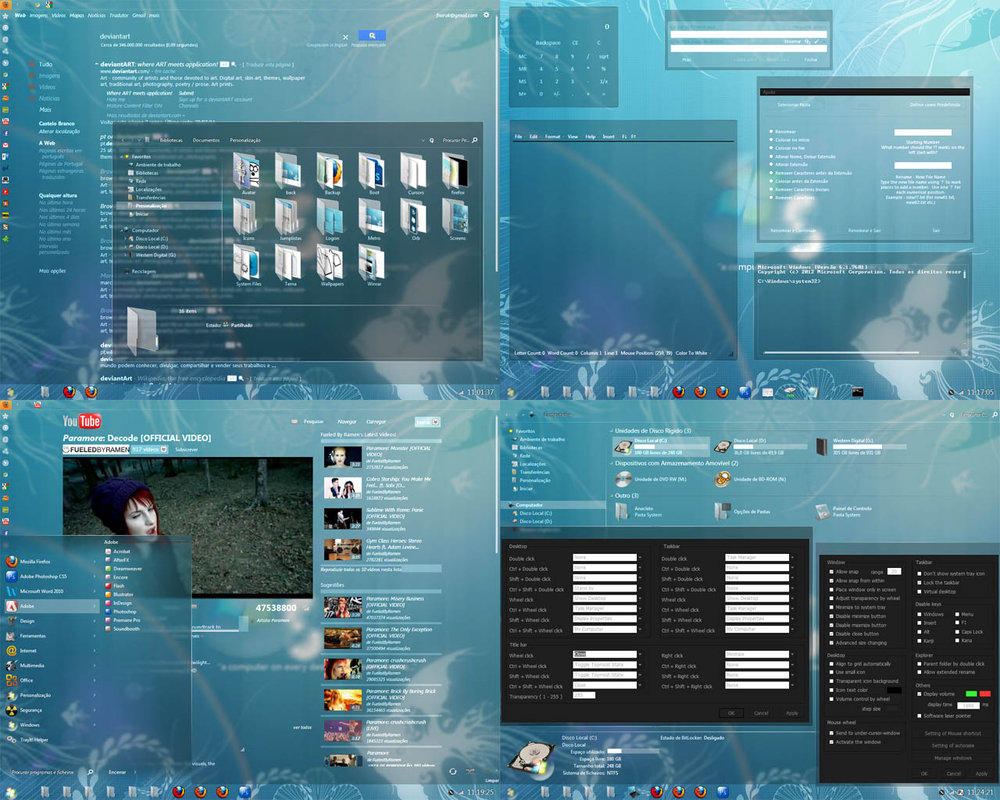Click the green Display volume color swatch
The height and width of the screenshot is (800, 1000).
[x=968, y=693]
